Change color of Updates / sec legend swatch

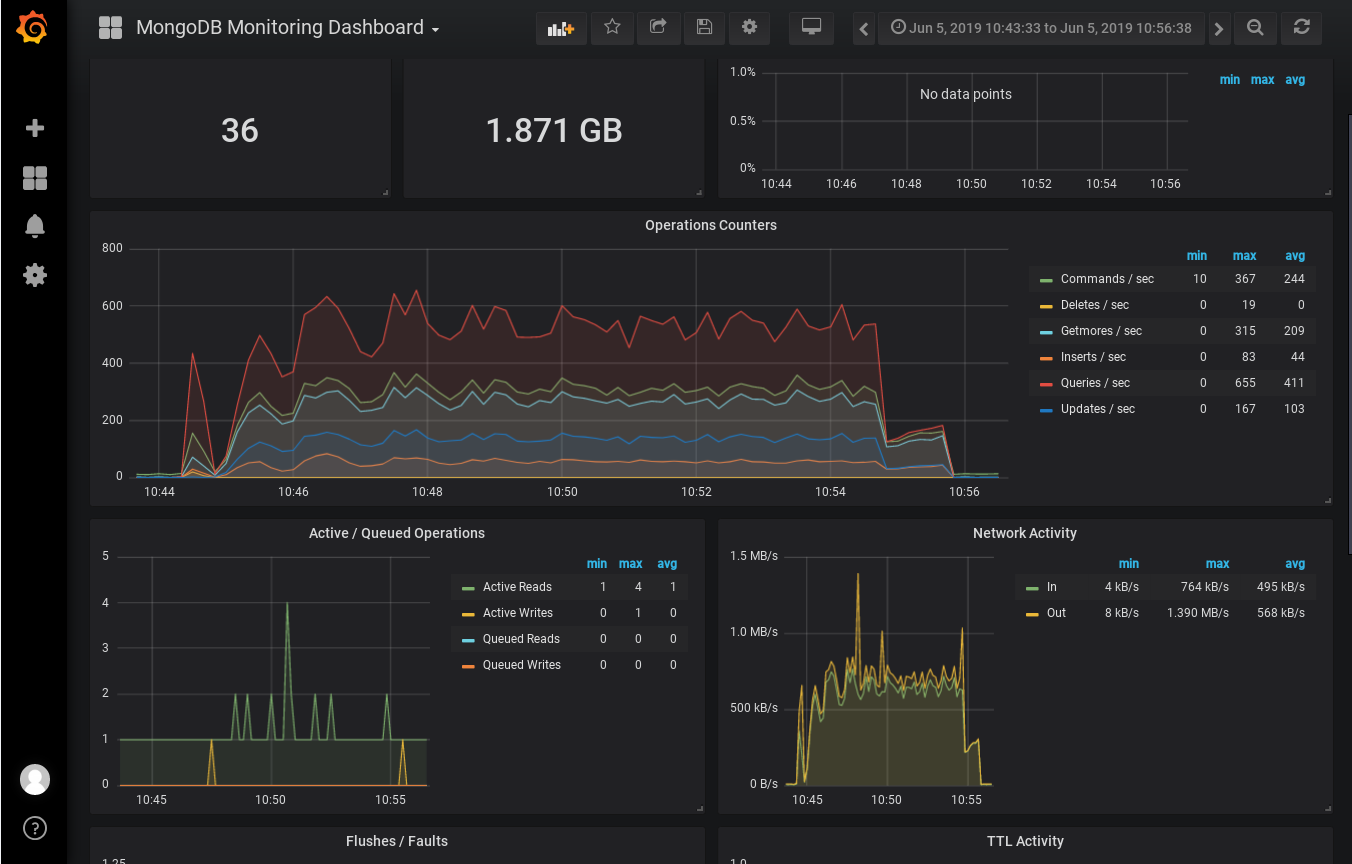tap(1046, 410)
